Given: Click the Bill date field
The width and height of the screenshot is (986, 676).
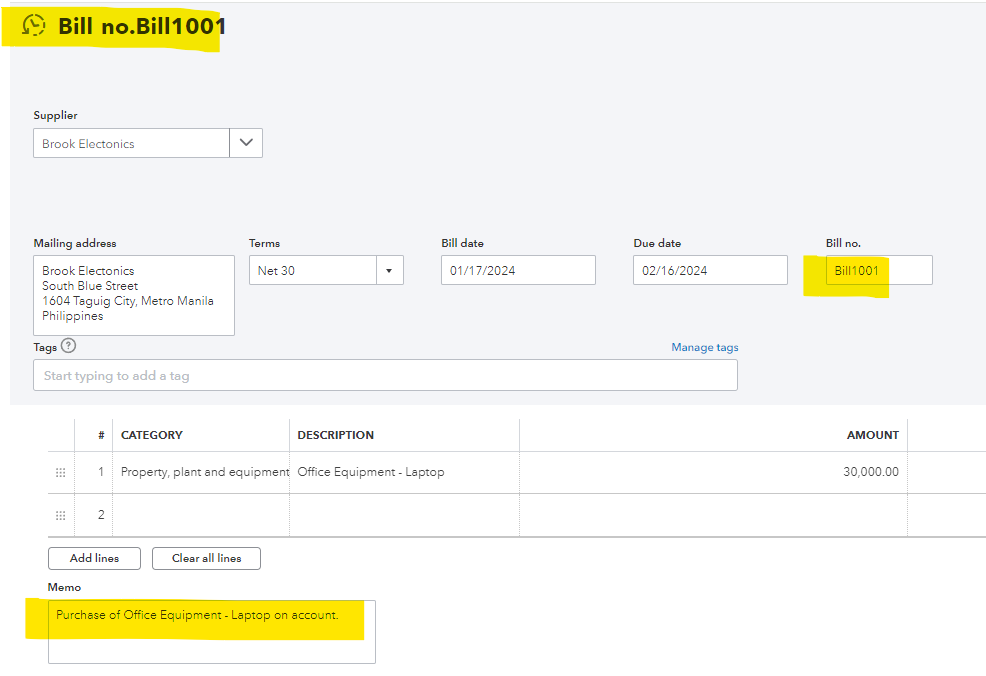Looking at the screenshot, I should (518, 270).
